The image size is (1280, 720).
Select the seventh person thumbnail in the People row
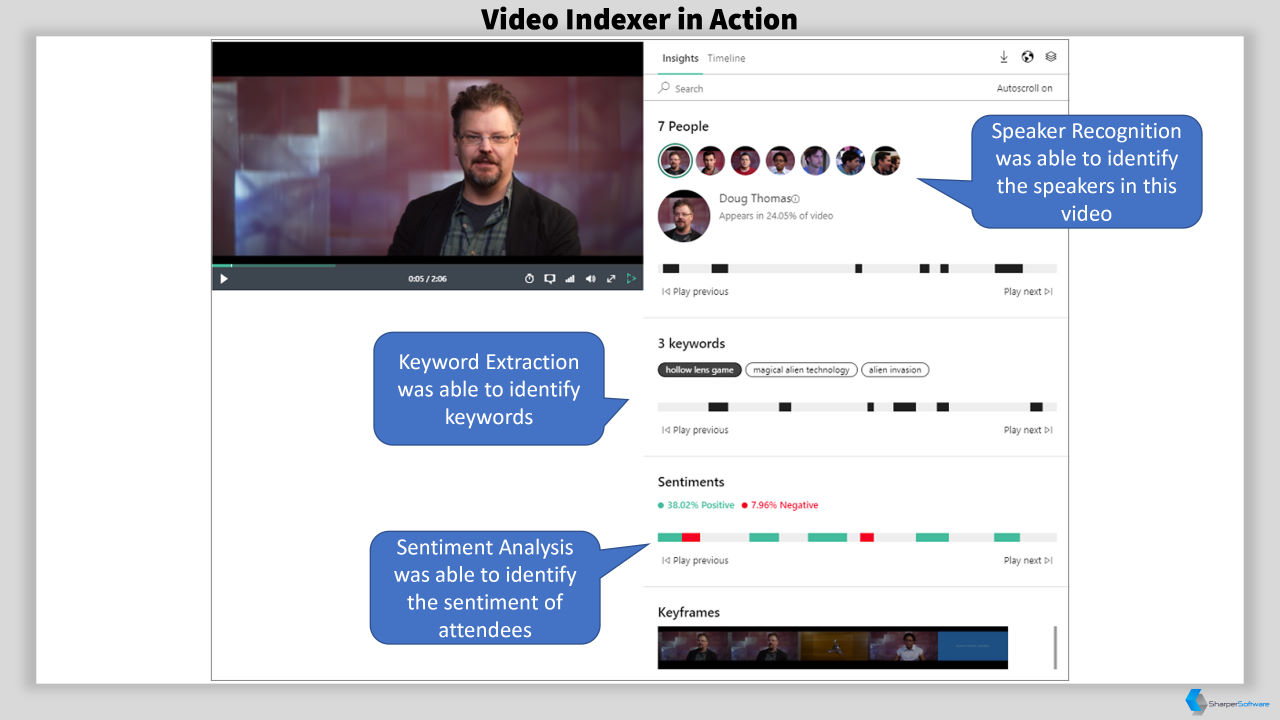[x=885, y=160]
